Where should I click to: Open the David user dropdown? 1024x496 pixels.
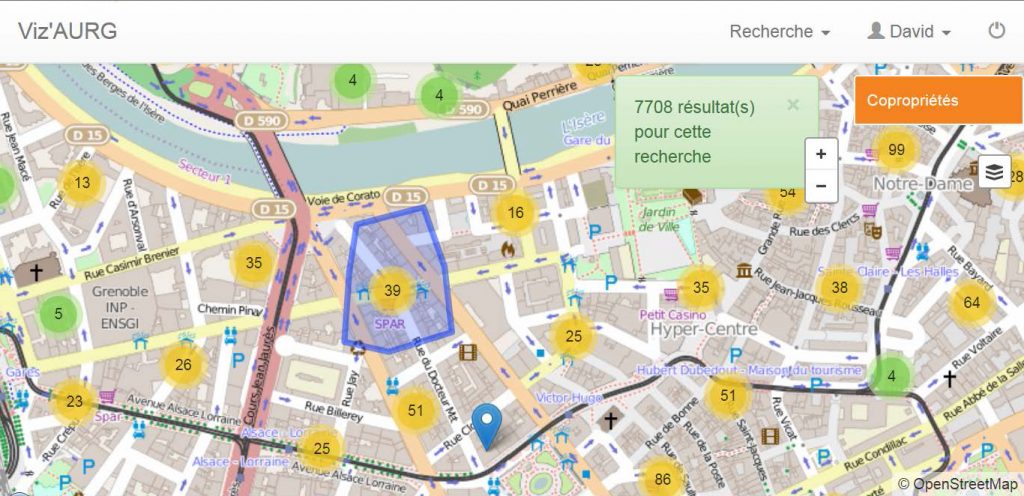point(909,32)
